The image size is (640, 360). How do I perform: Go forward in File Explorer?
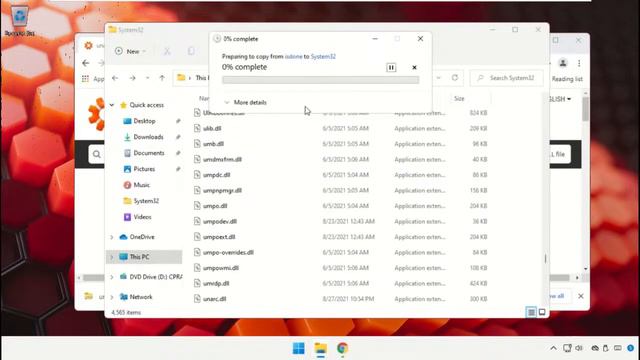(132, 78)
